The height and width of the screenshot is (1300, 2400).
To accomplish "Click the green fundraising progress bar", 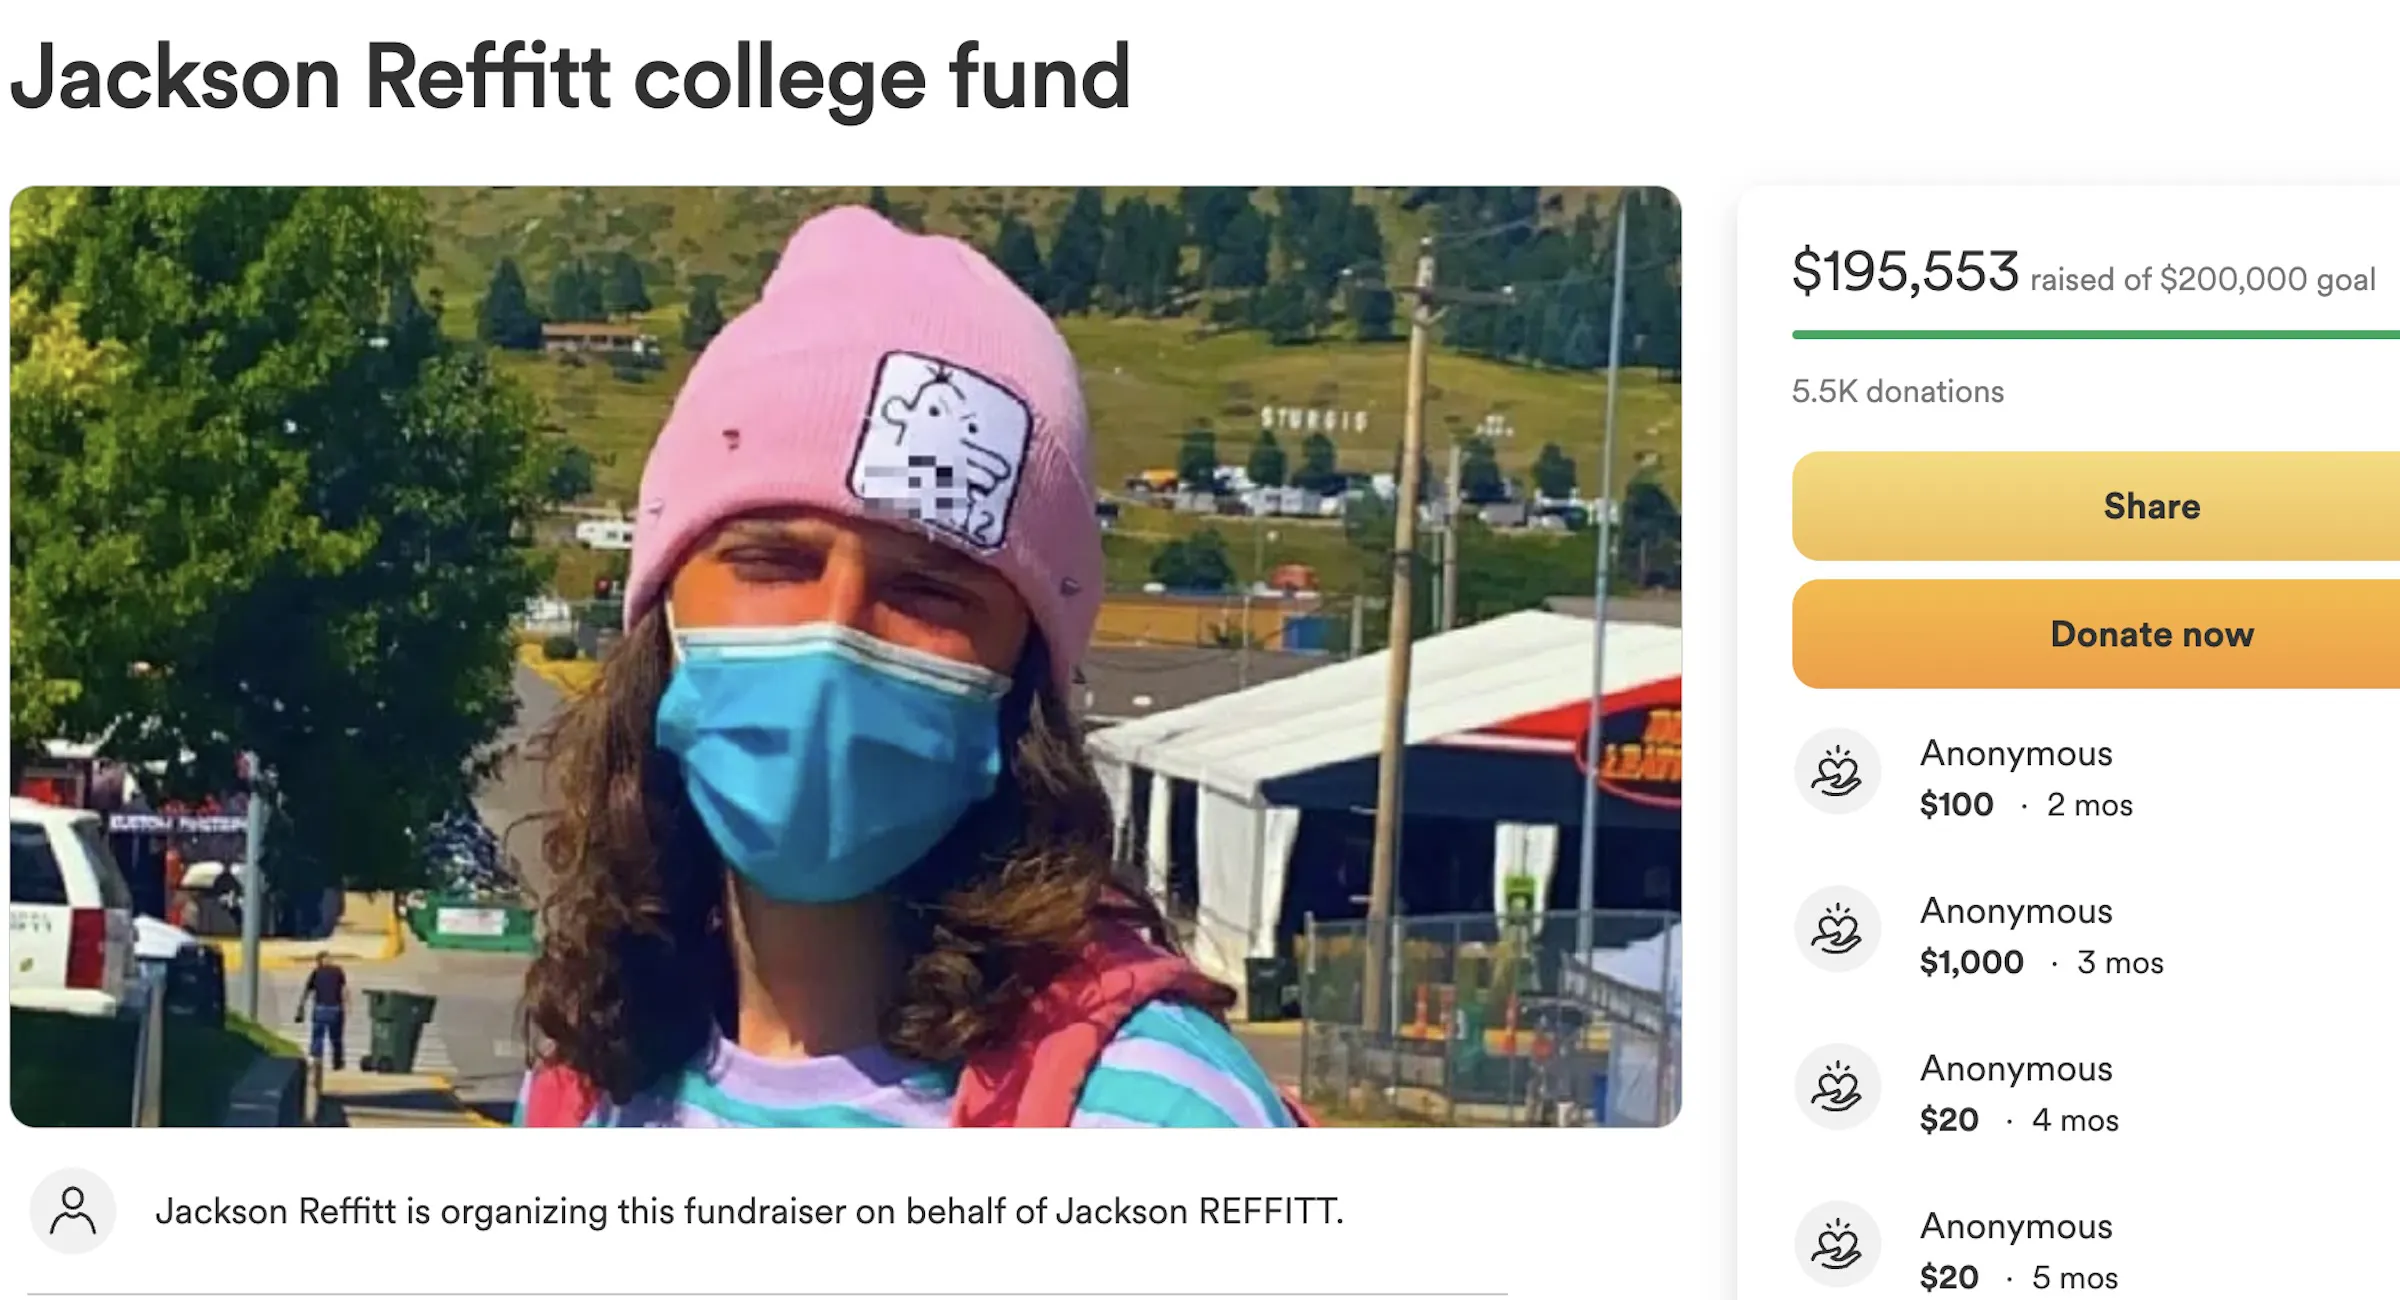I will (2095, 335).
